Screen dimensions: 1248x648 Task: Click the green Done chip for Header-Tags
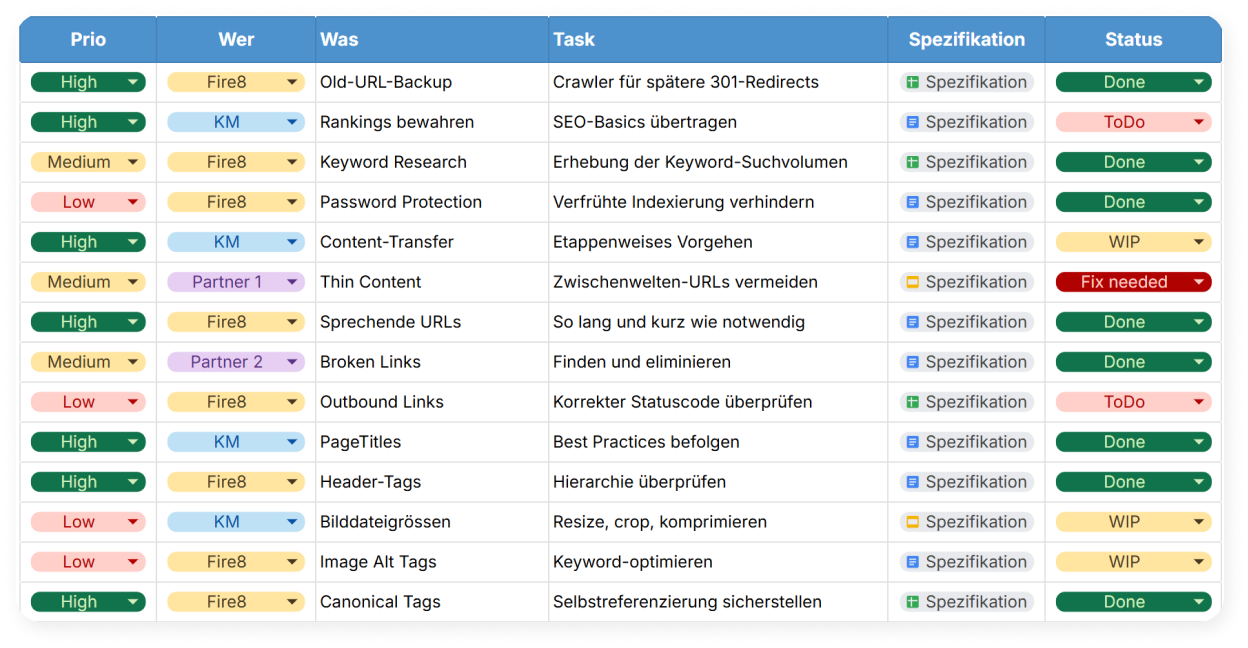coord(1124,482)
